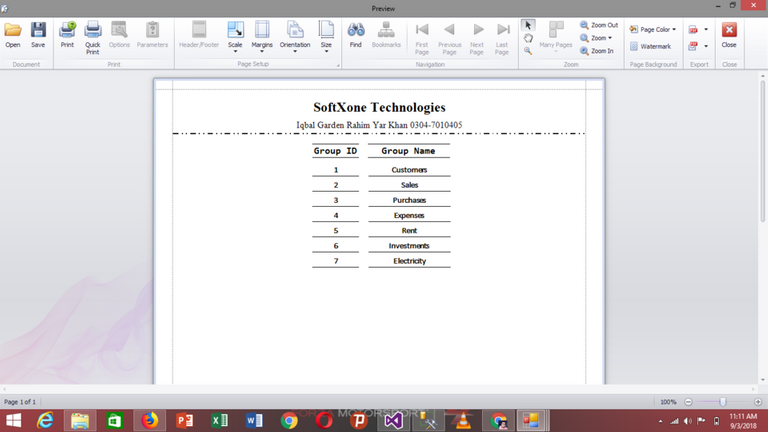Select the hand pan tool
Viewport: 768px width, 432px height.
[x=529, y=38]
